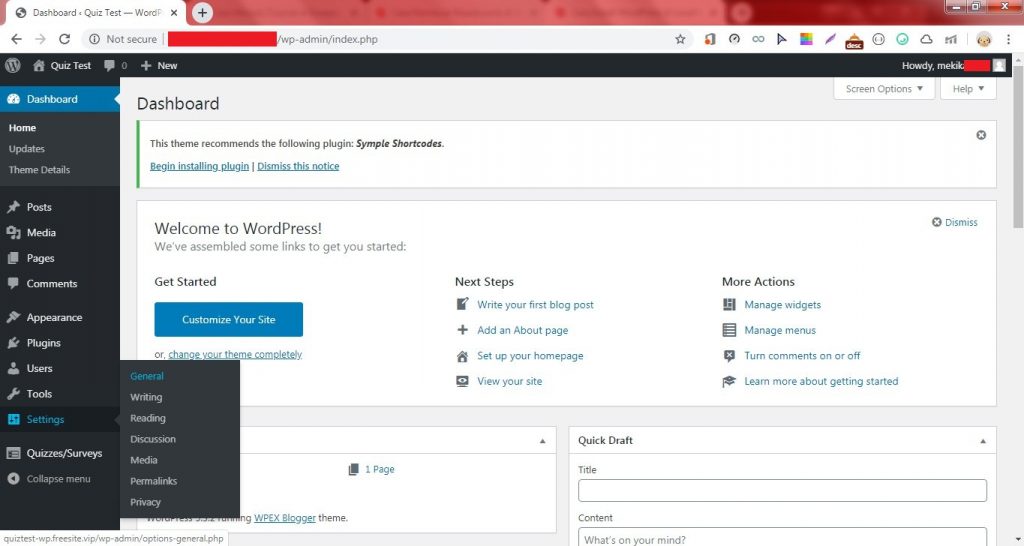Click the Not secure site info
Viewport: 1024px width, 546px height.
(123, 39)
